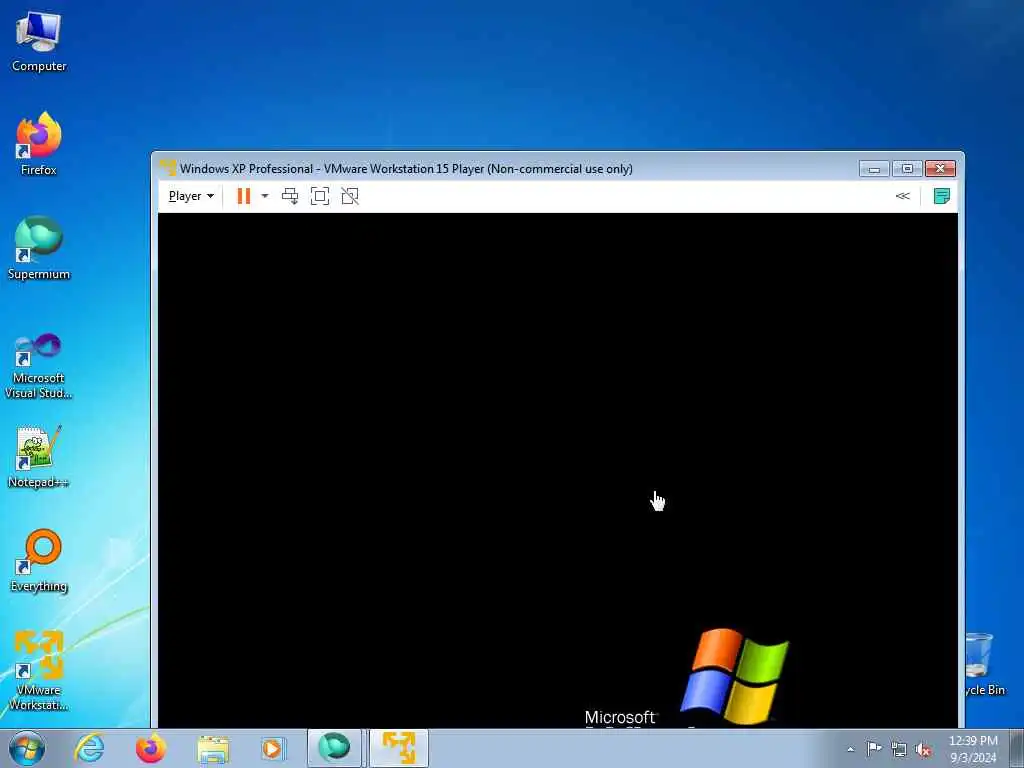Viewport: 1024px width, 768px height.
Task: Pause the virtual machine with the orange button
Action: [x=244, y=196]
